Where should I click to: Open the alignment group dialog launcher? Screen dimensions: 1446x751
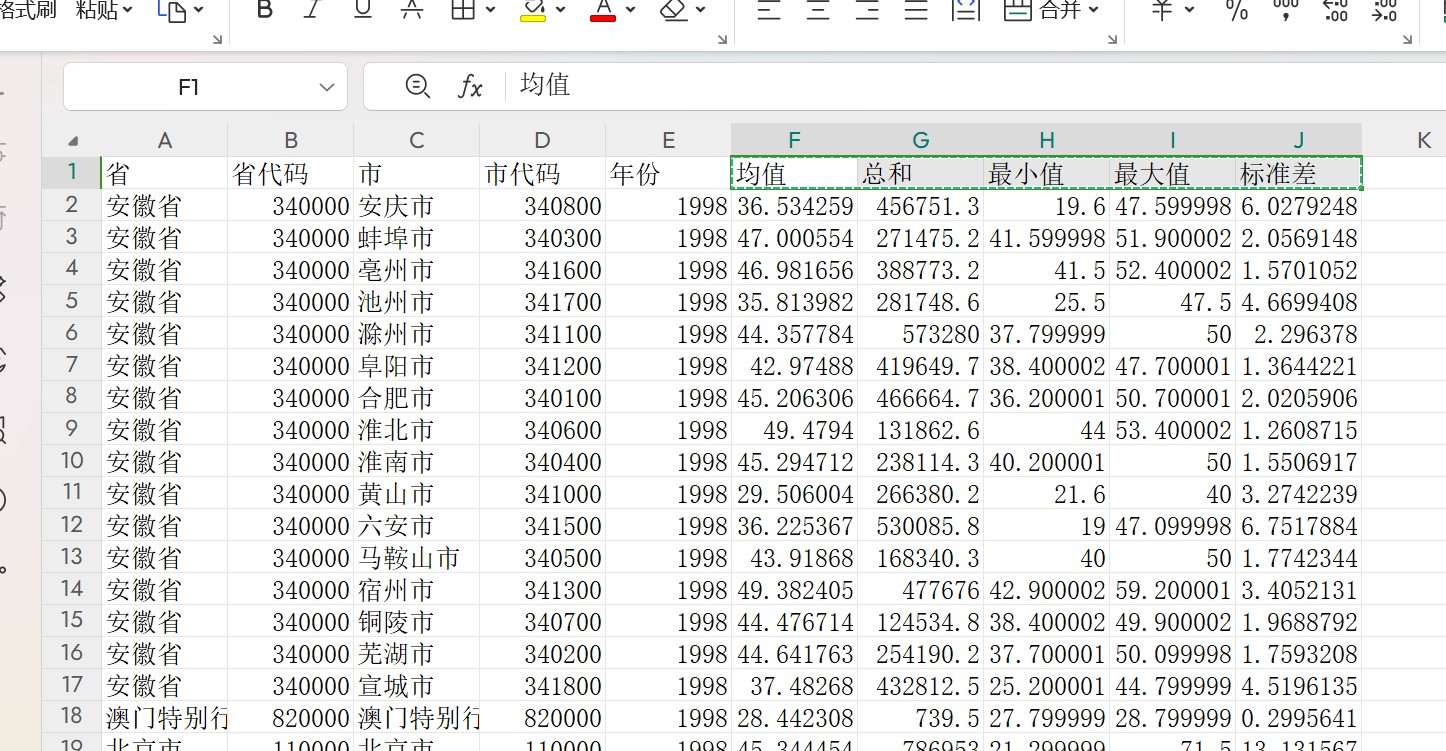click(x=1112, y=39)
